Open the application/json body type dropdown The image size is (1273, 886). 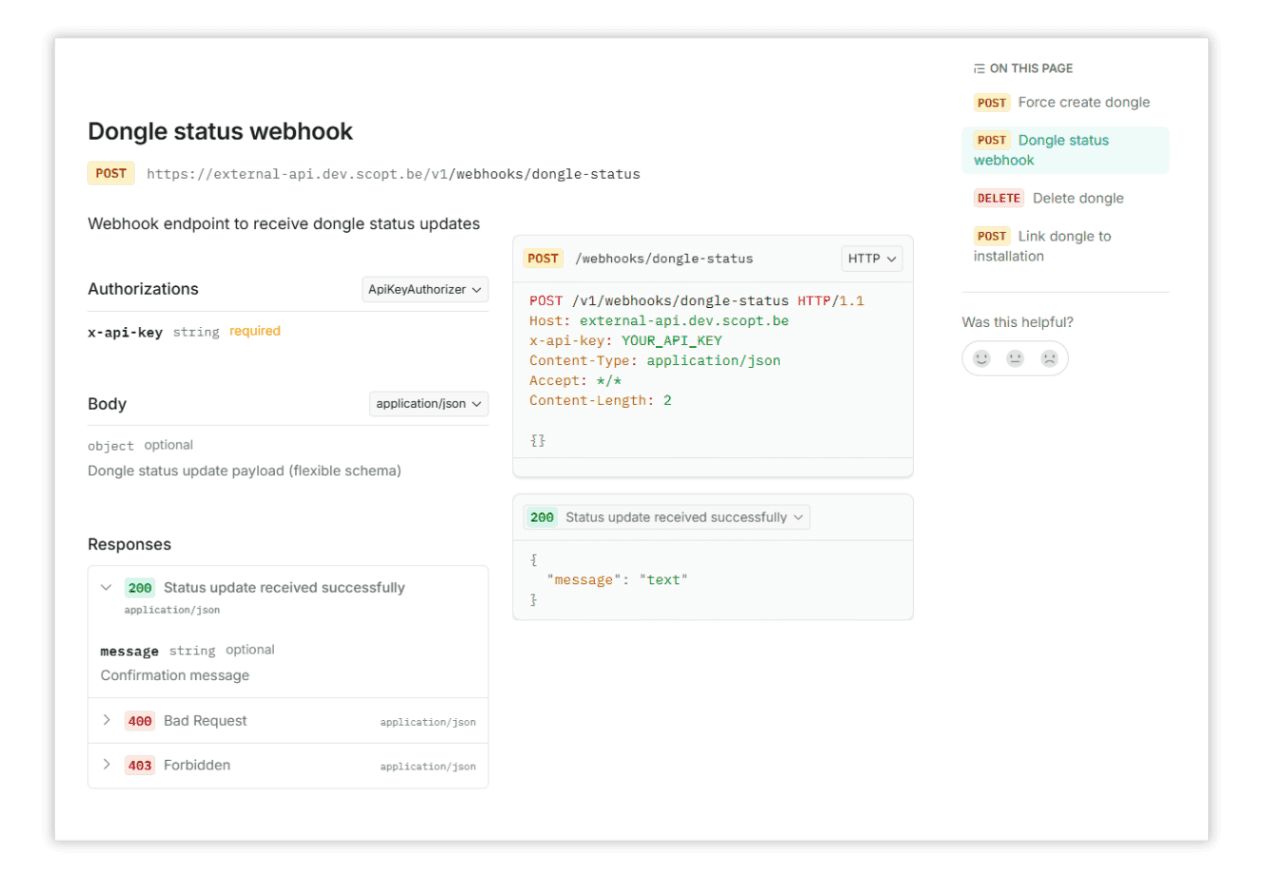429,404
